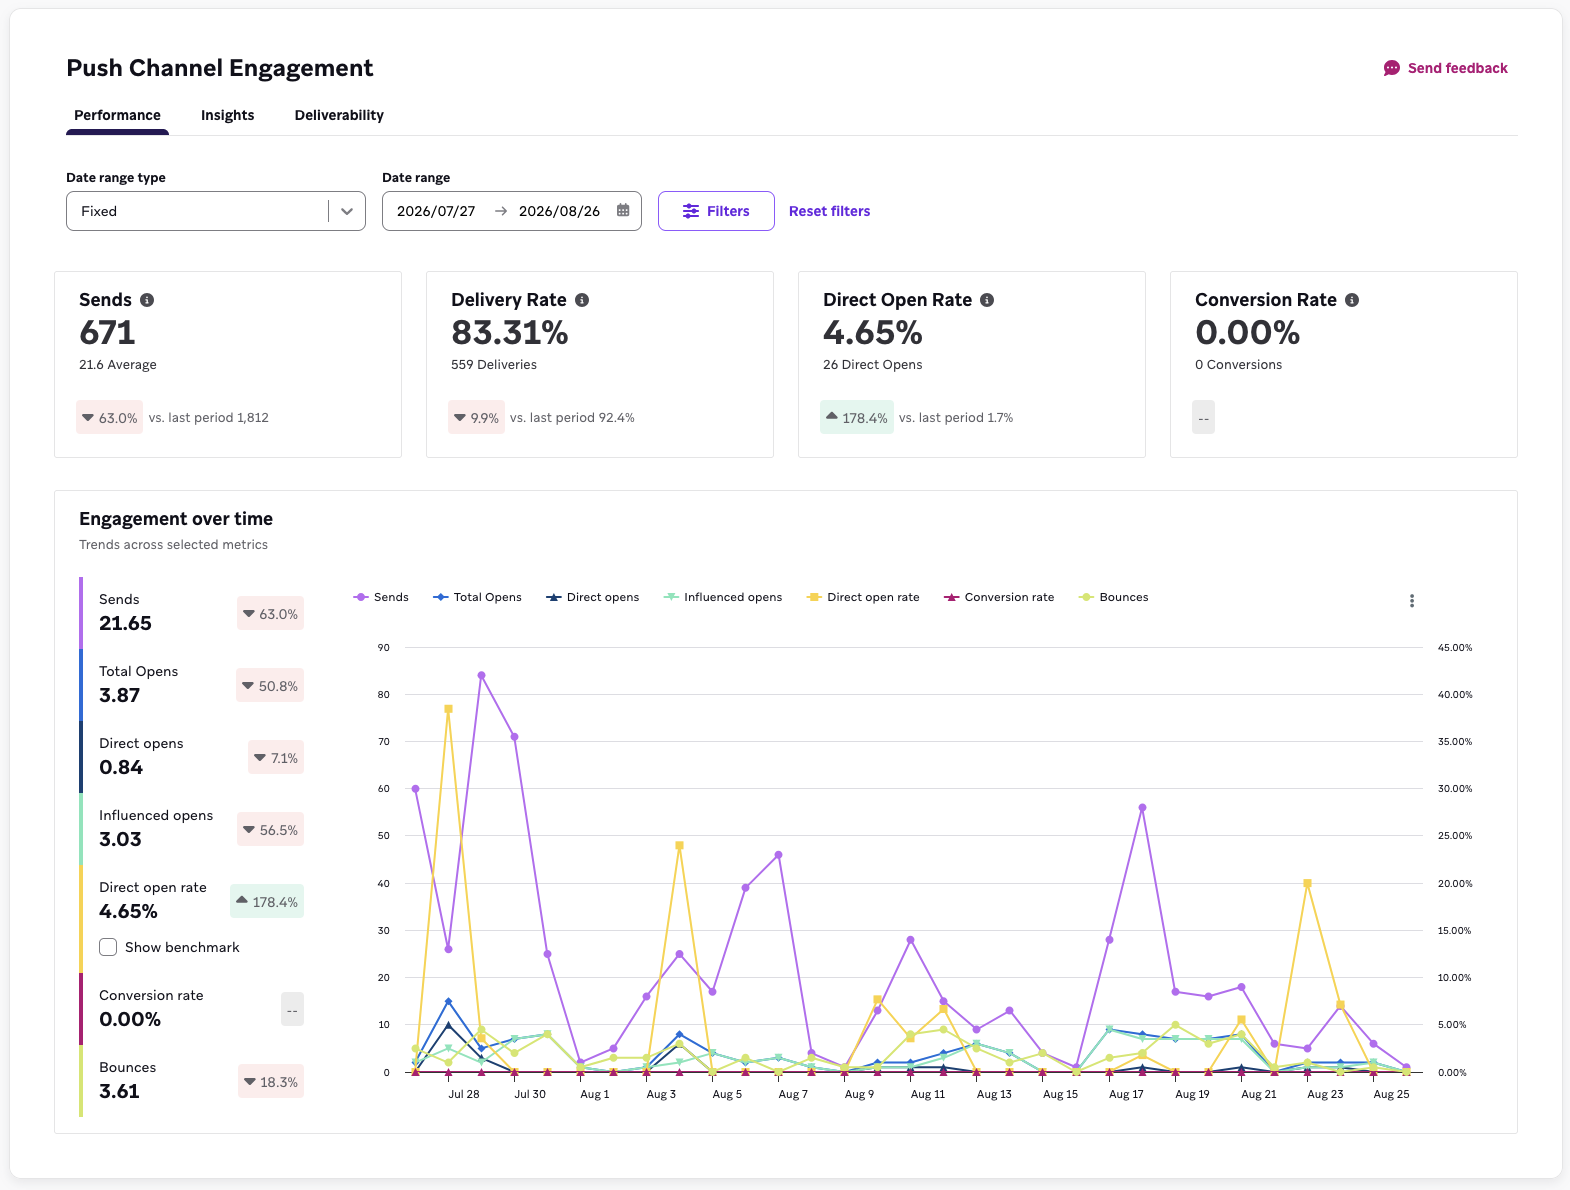The image size is (1570, 1190).
Task: Switch to the Performance tab
Action: pos(117,115)
